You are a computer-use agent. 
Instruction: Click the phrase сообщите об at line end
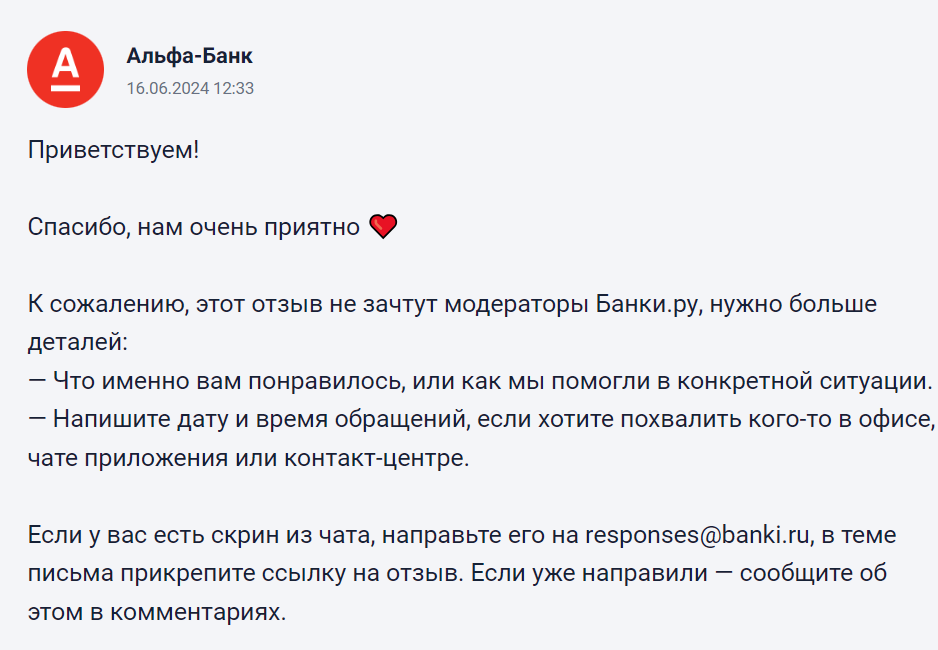click(x=813, y=573)
